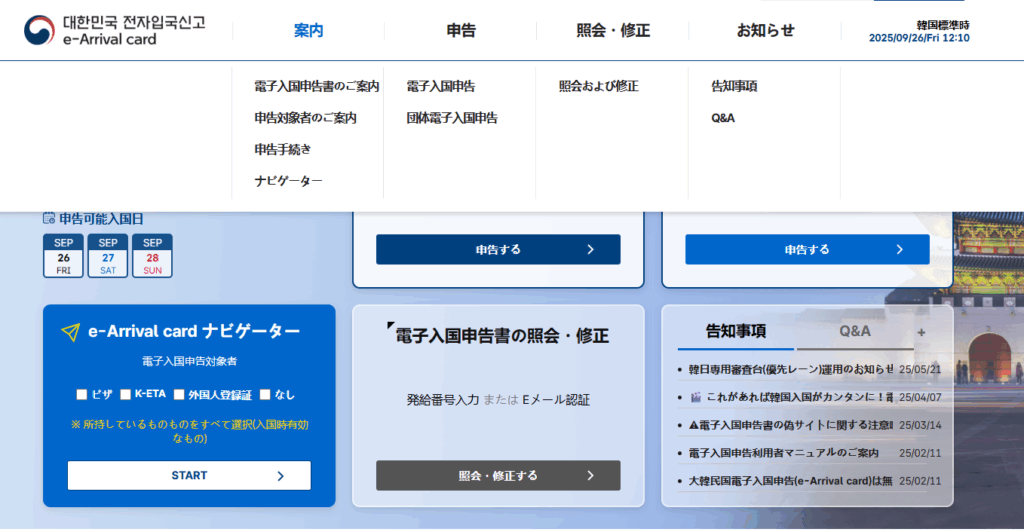
Task: Click the plus icon in notice panel
Action: (921, 332)
